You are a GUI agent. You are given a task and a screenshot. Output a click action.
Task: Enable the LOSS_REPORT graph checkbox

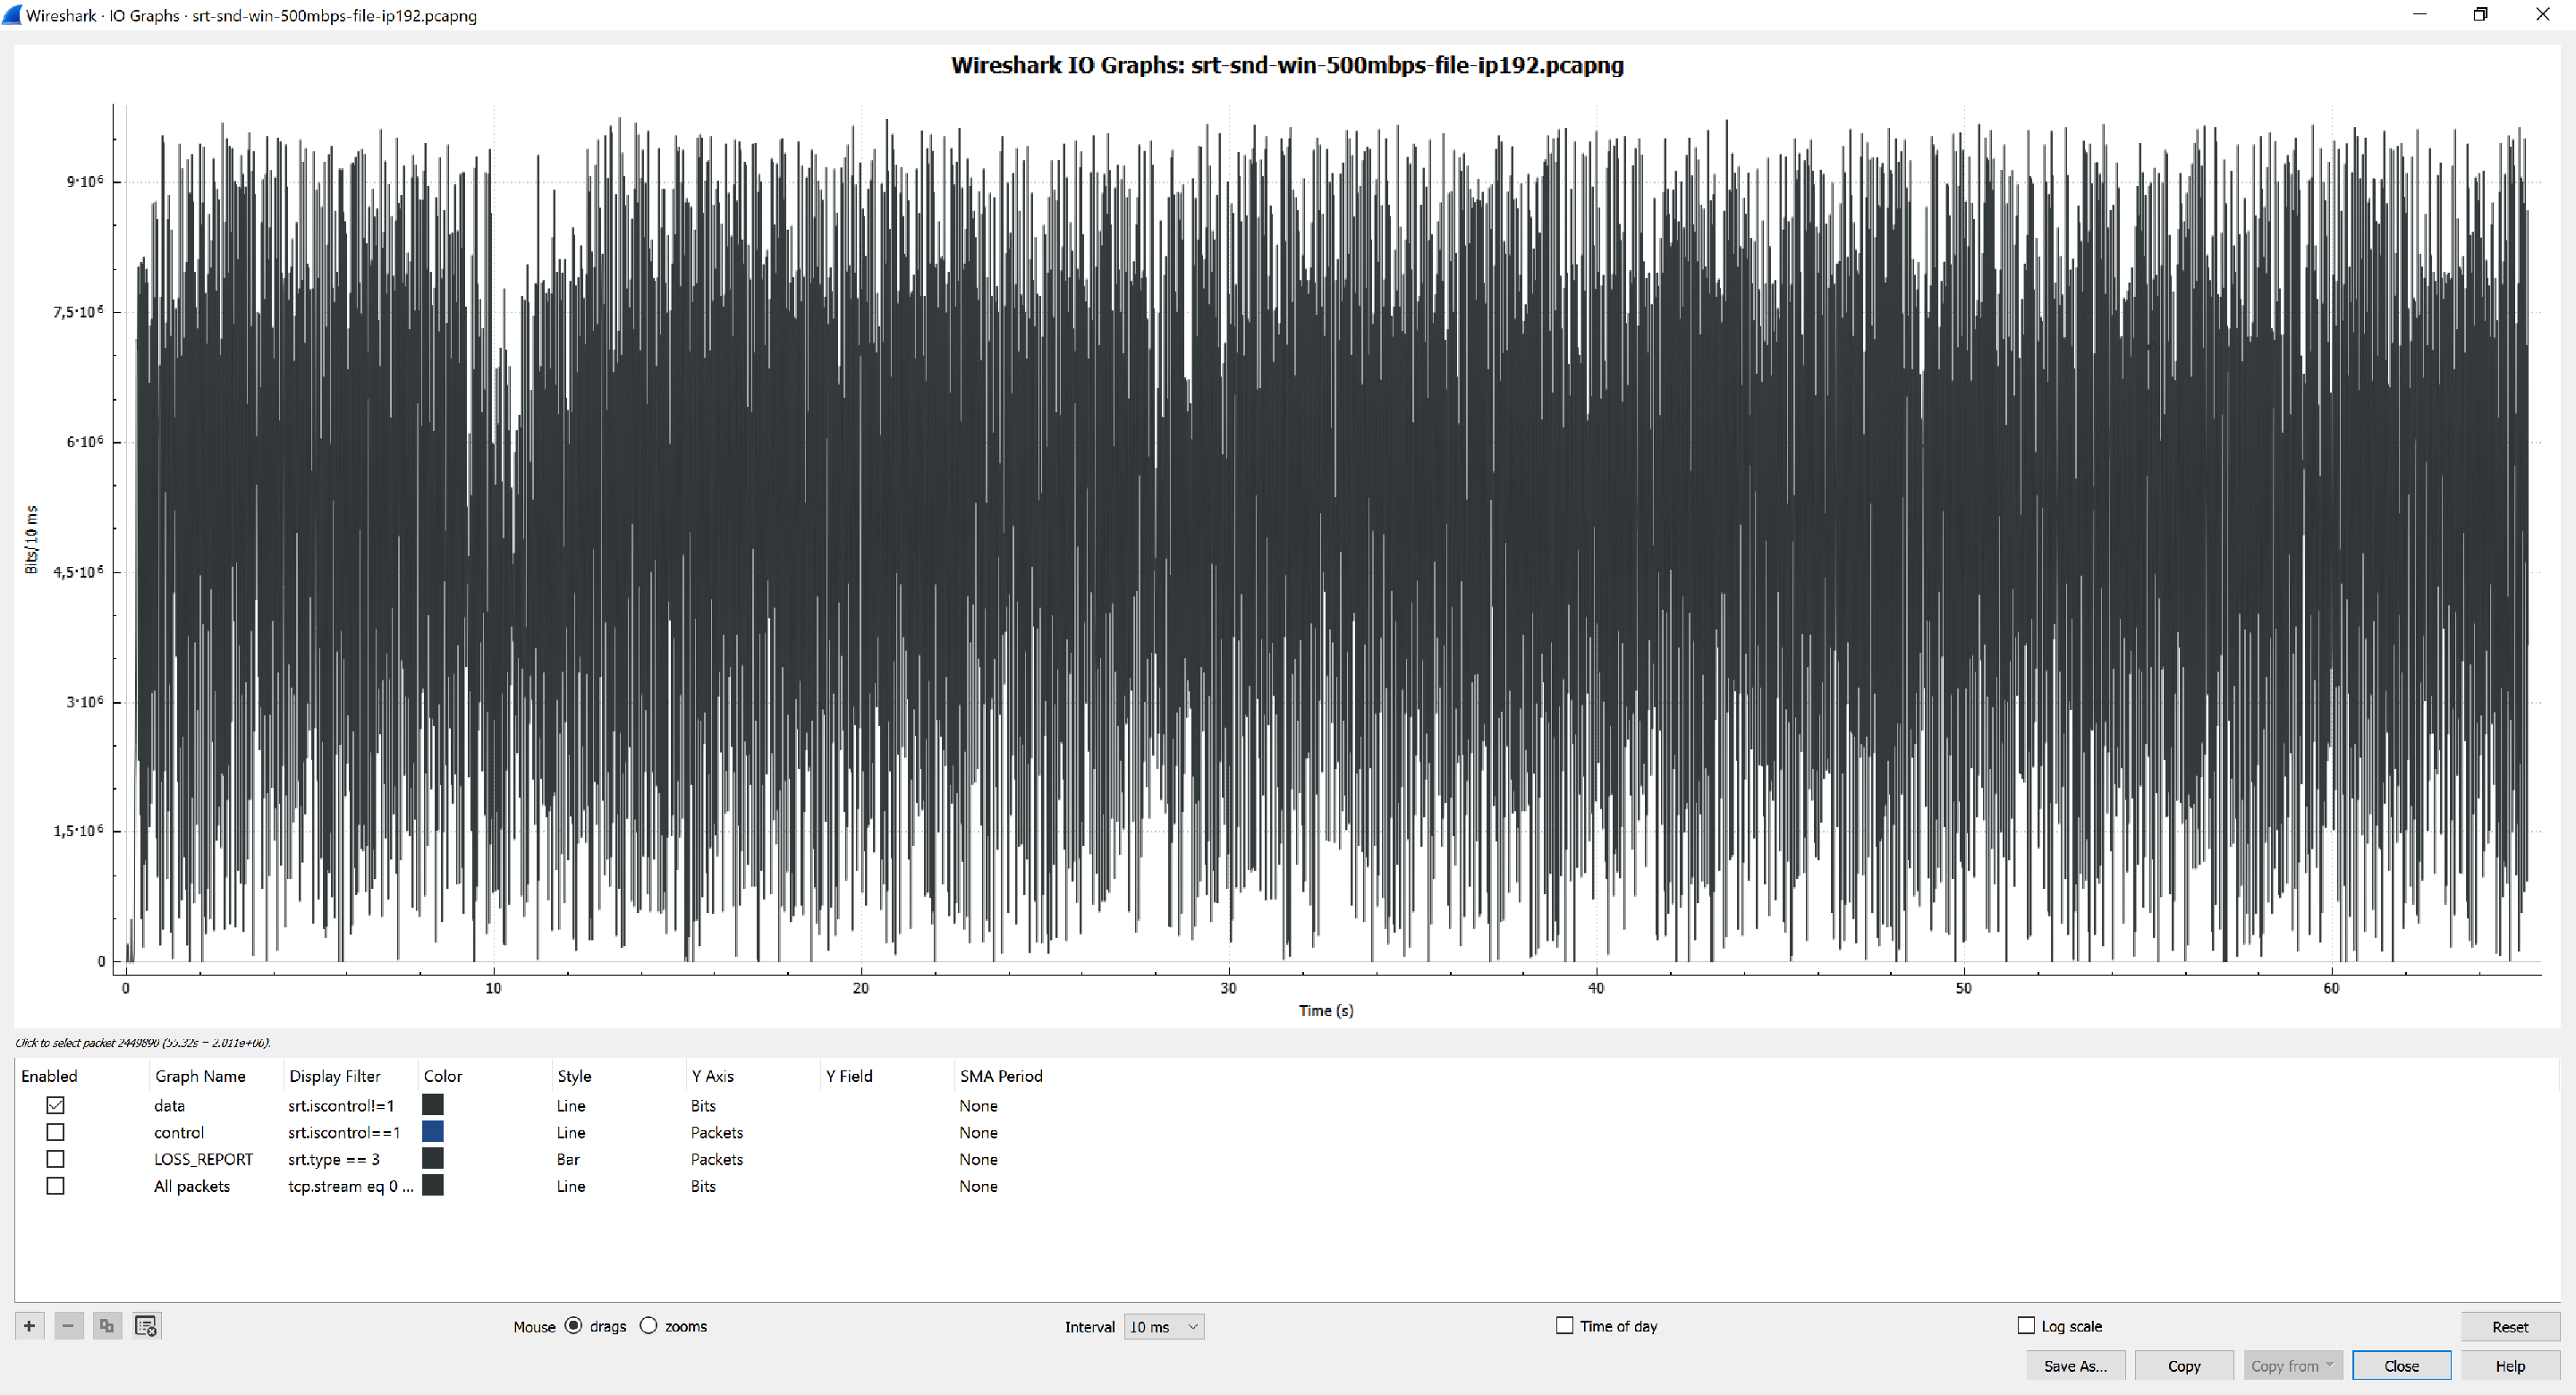pos(56,1159)
